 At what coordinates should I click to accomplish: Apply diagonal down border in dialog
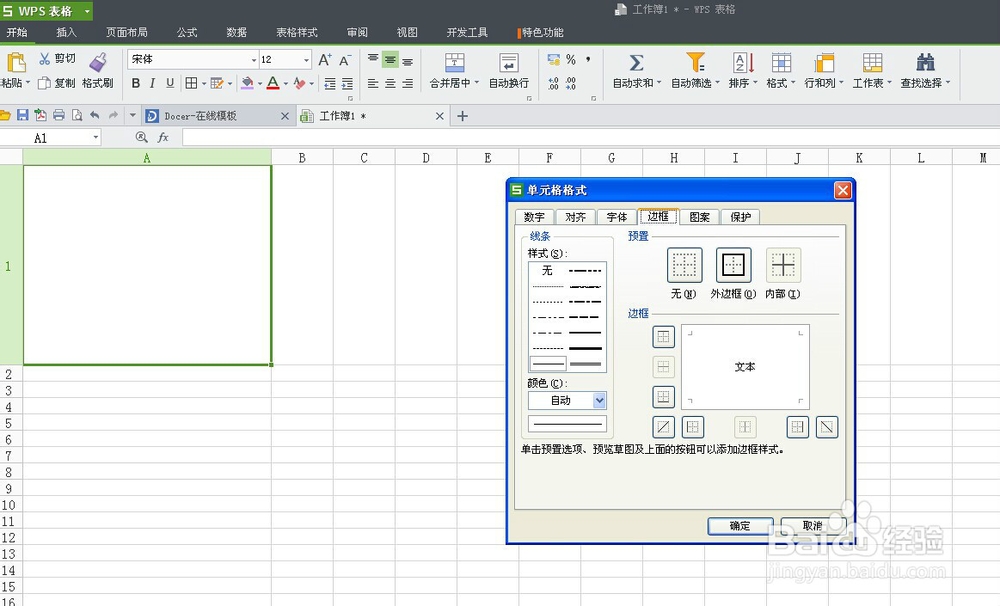(827, 427)
